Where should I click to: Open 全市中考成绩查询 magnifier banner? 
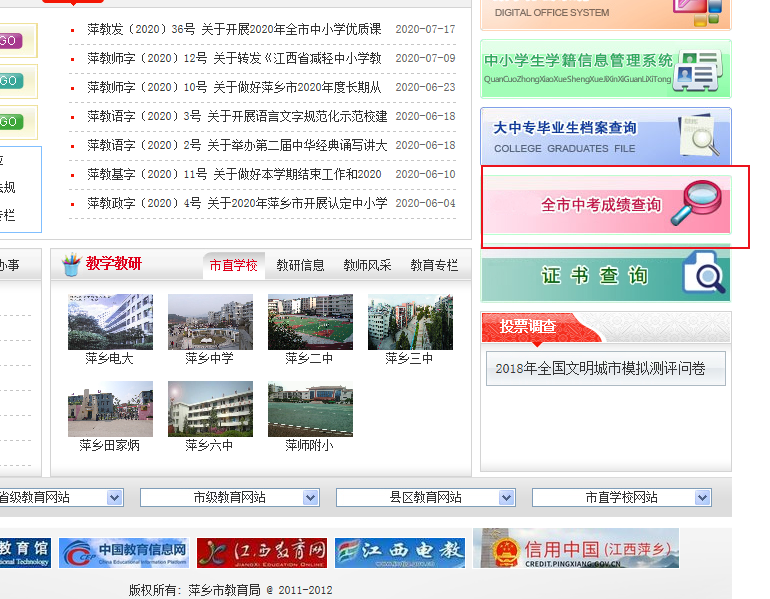point(606,204)
